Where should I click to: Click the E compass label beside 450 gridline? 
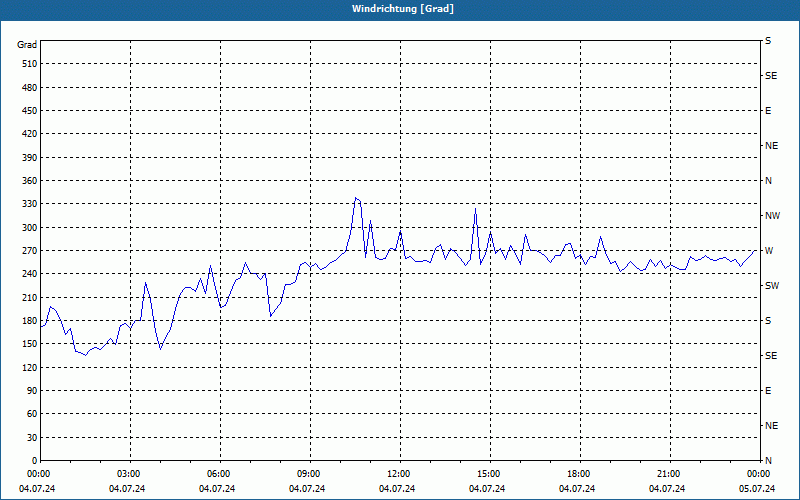tap(768, 111)
